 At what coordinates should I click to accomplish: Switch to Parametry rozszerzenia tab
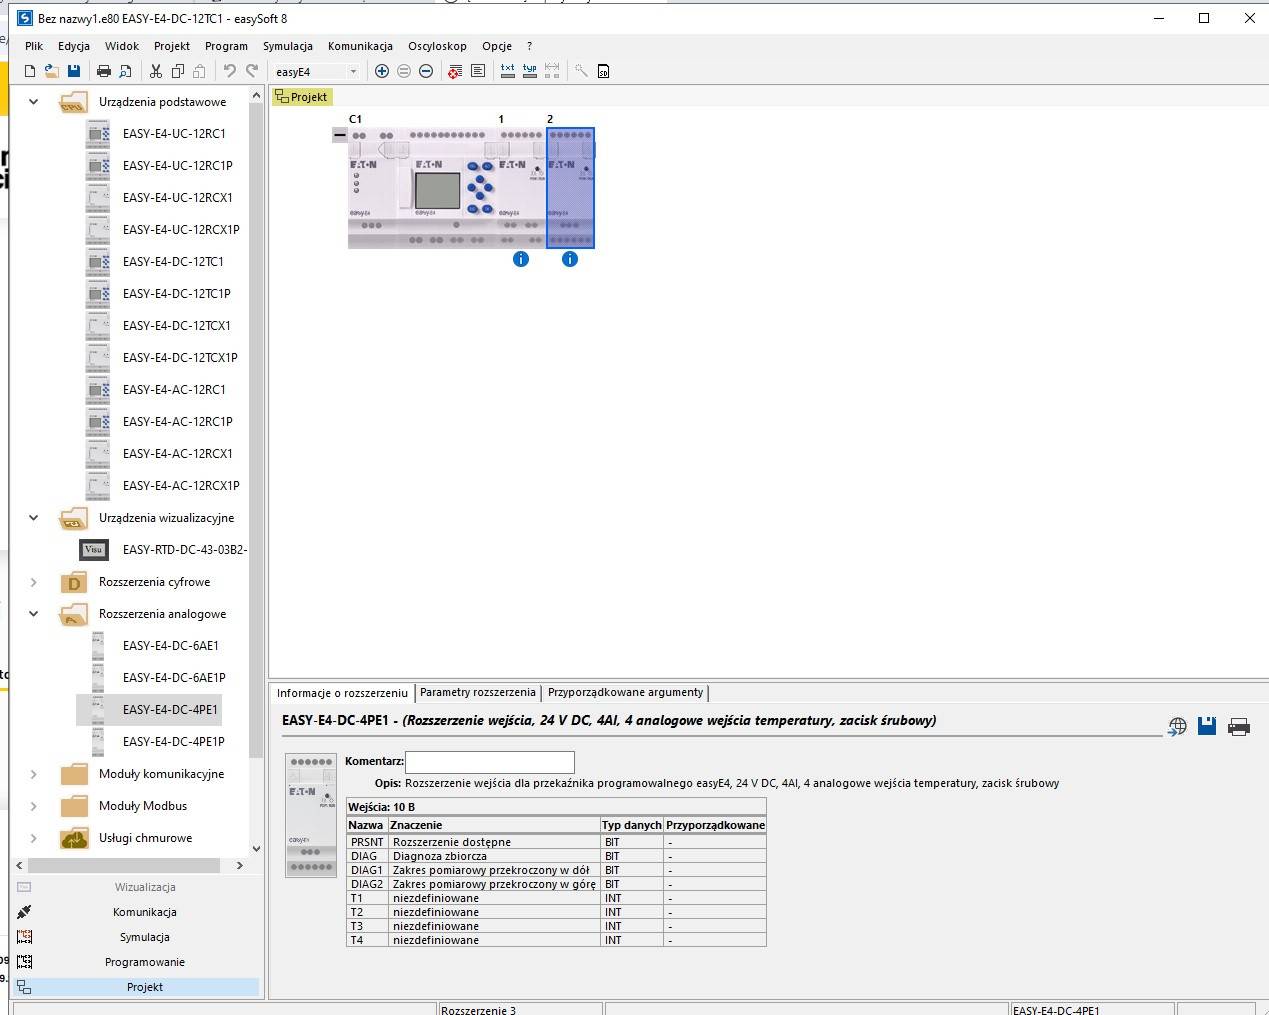pos(477,692)
